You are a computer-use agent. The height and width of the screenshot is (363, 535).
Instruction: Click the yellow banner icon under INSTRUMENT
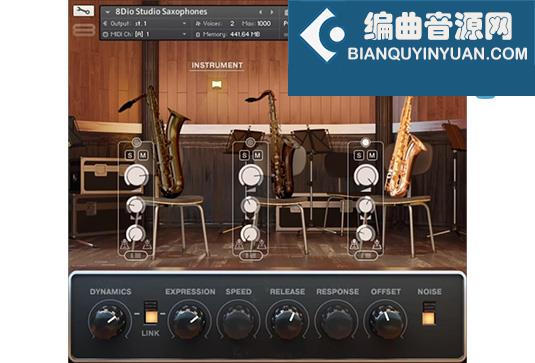click(217, 84)
